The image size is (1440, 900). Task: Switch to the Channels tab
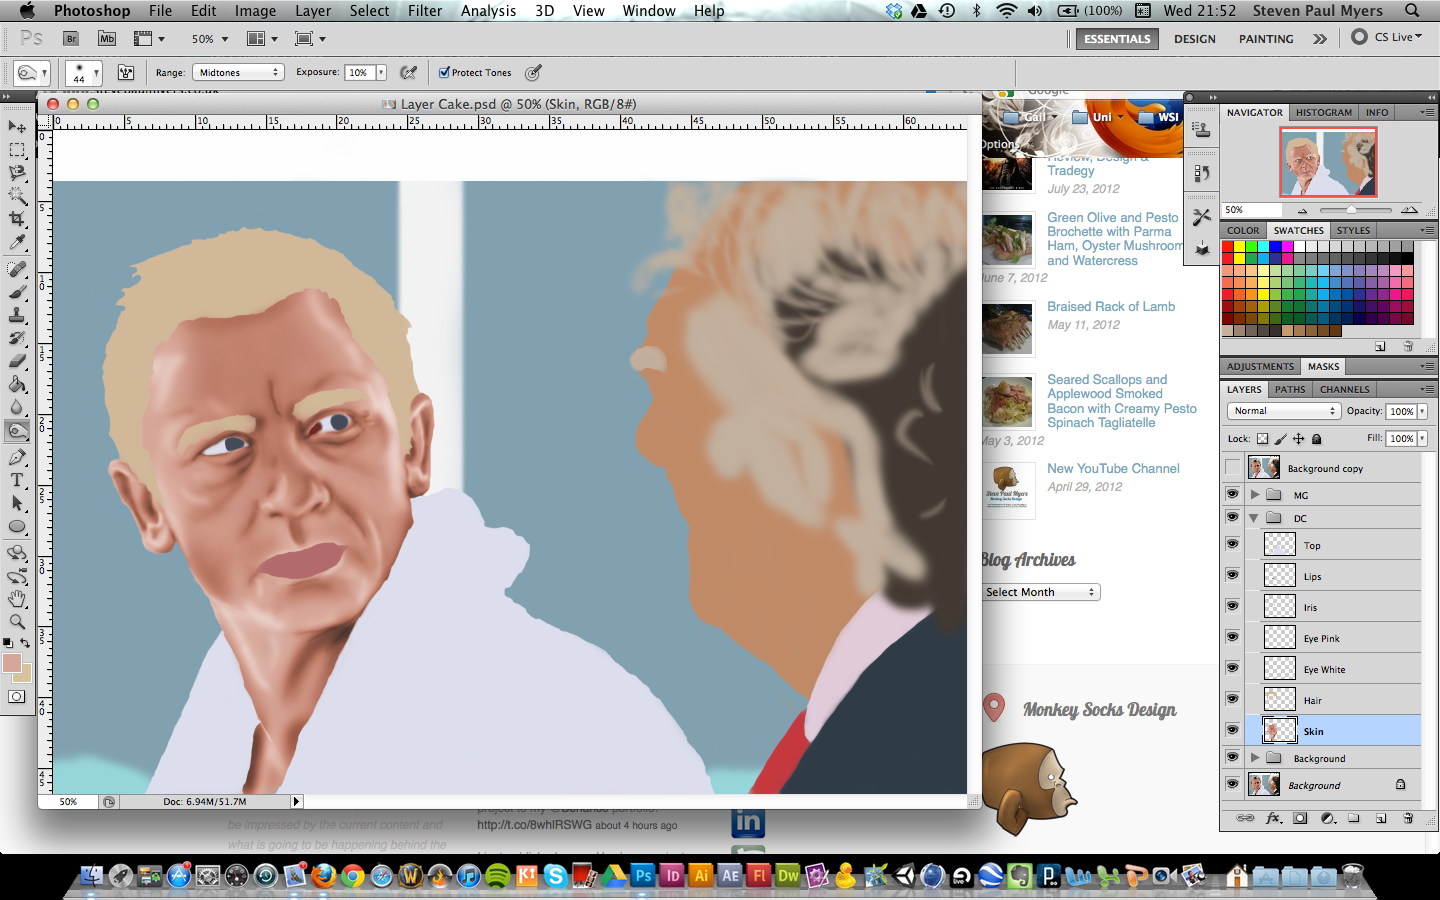click(x=1344, y=389)
